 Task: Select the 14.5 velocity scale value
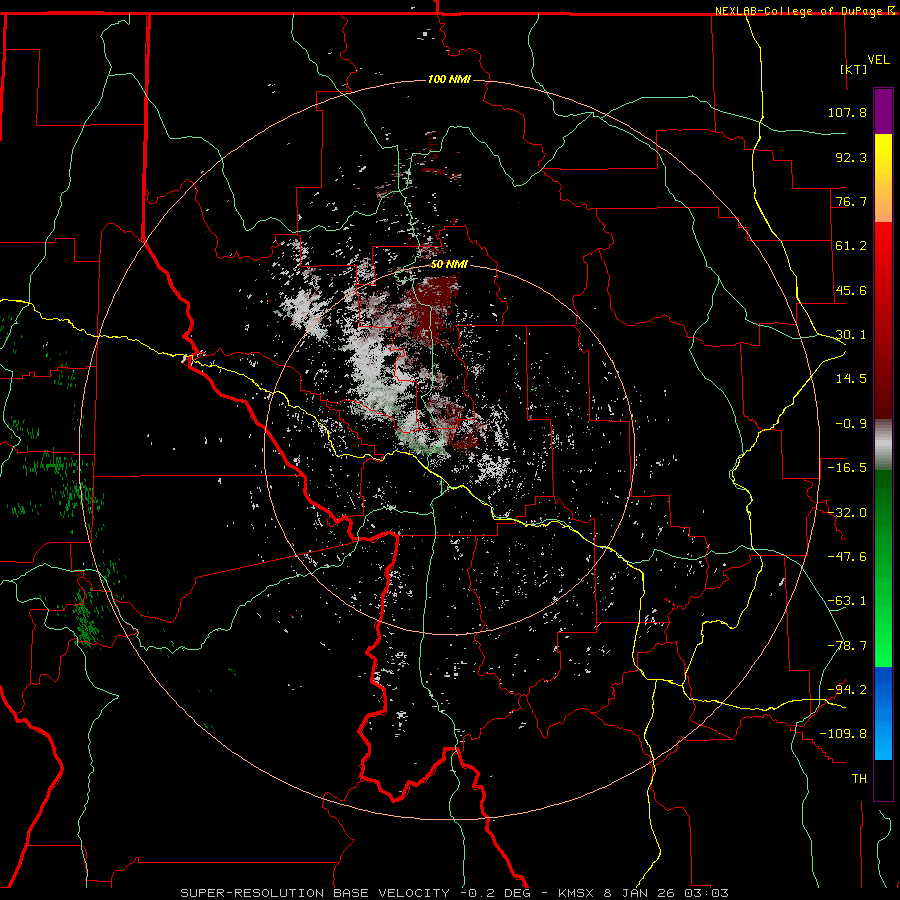(851, 379)
